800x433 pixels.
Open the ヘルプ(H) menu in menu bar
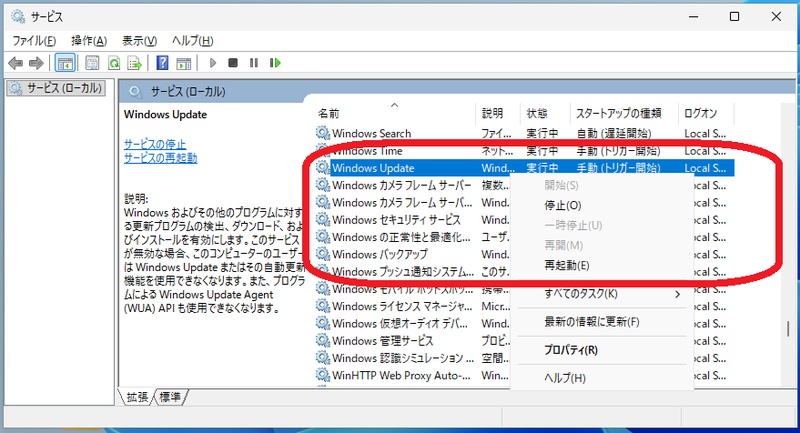tap(192, 41)
